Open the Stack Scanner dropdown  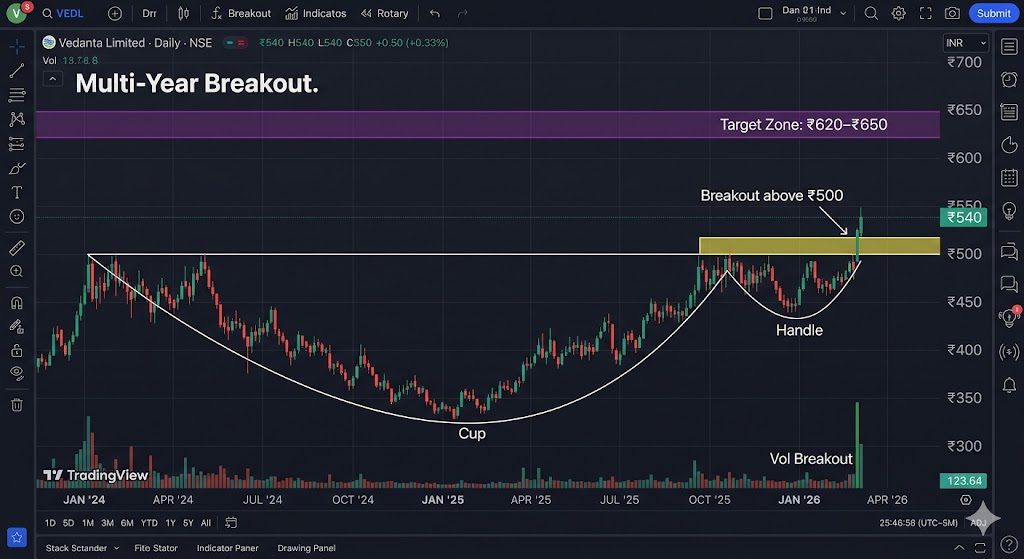coord(82,548)
